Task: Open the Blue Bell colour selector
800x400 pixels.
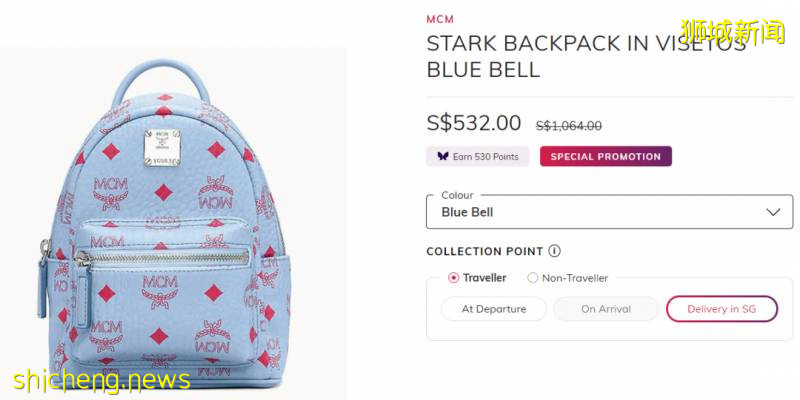Action: pos(609,212)
